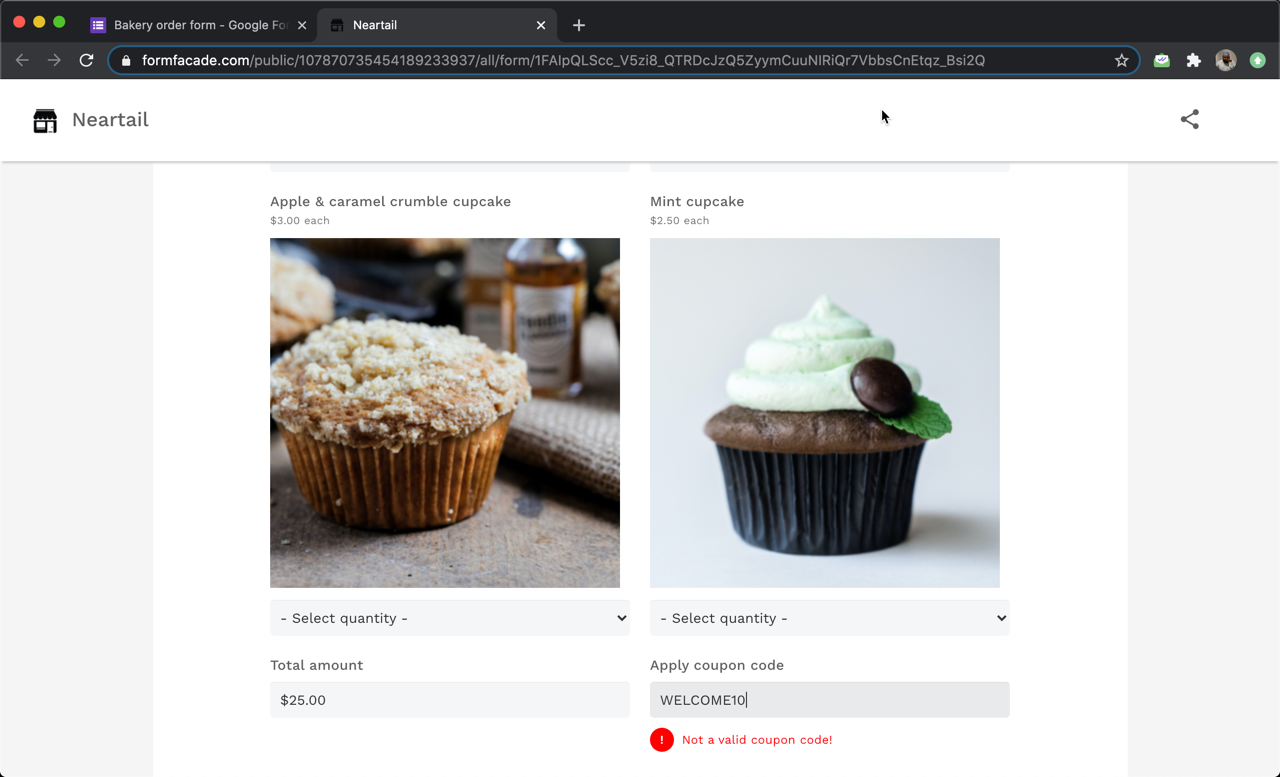Image resolution: width=1280 pixels, height=777 pixels.
Task: Click the Neartail store logo icon
Action: pos(45,120)
